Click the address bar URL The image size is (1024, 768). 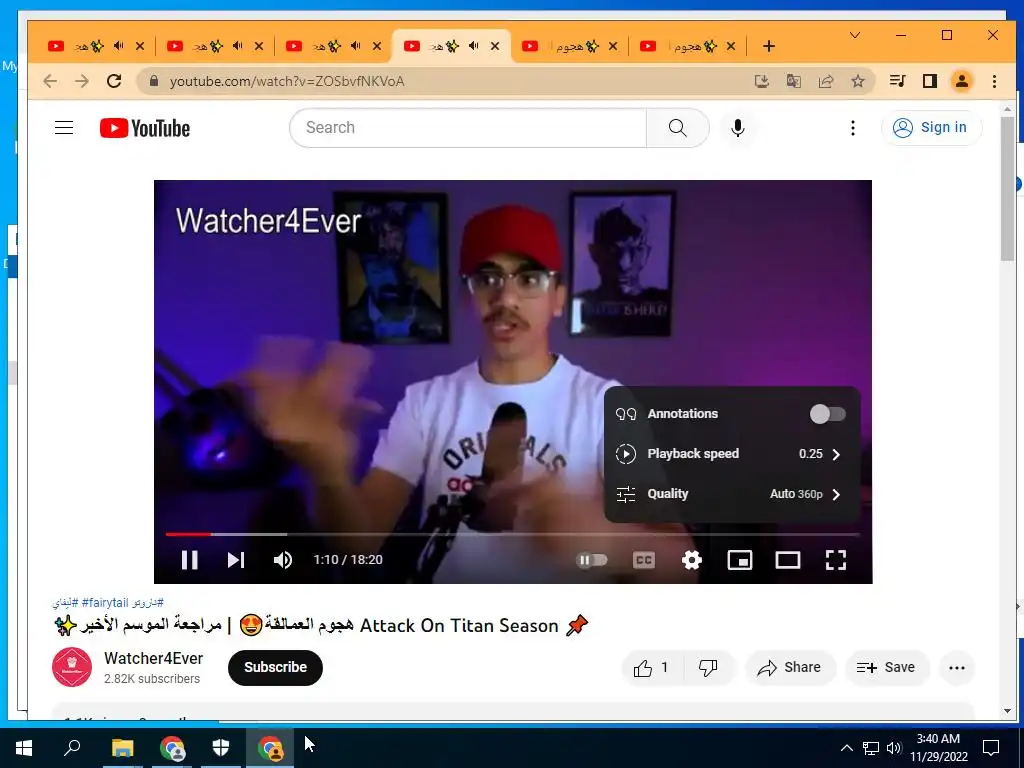click(287, 81)
